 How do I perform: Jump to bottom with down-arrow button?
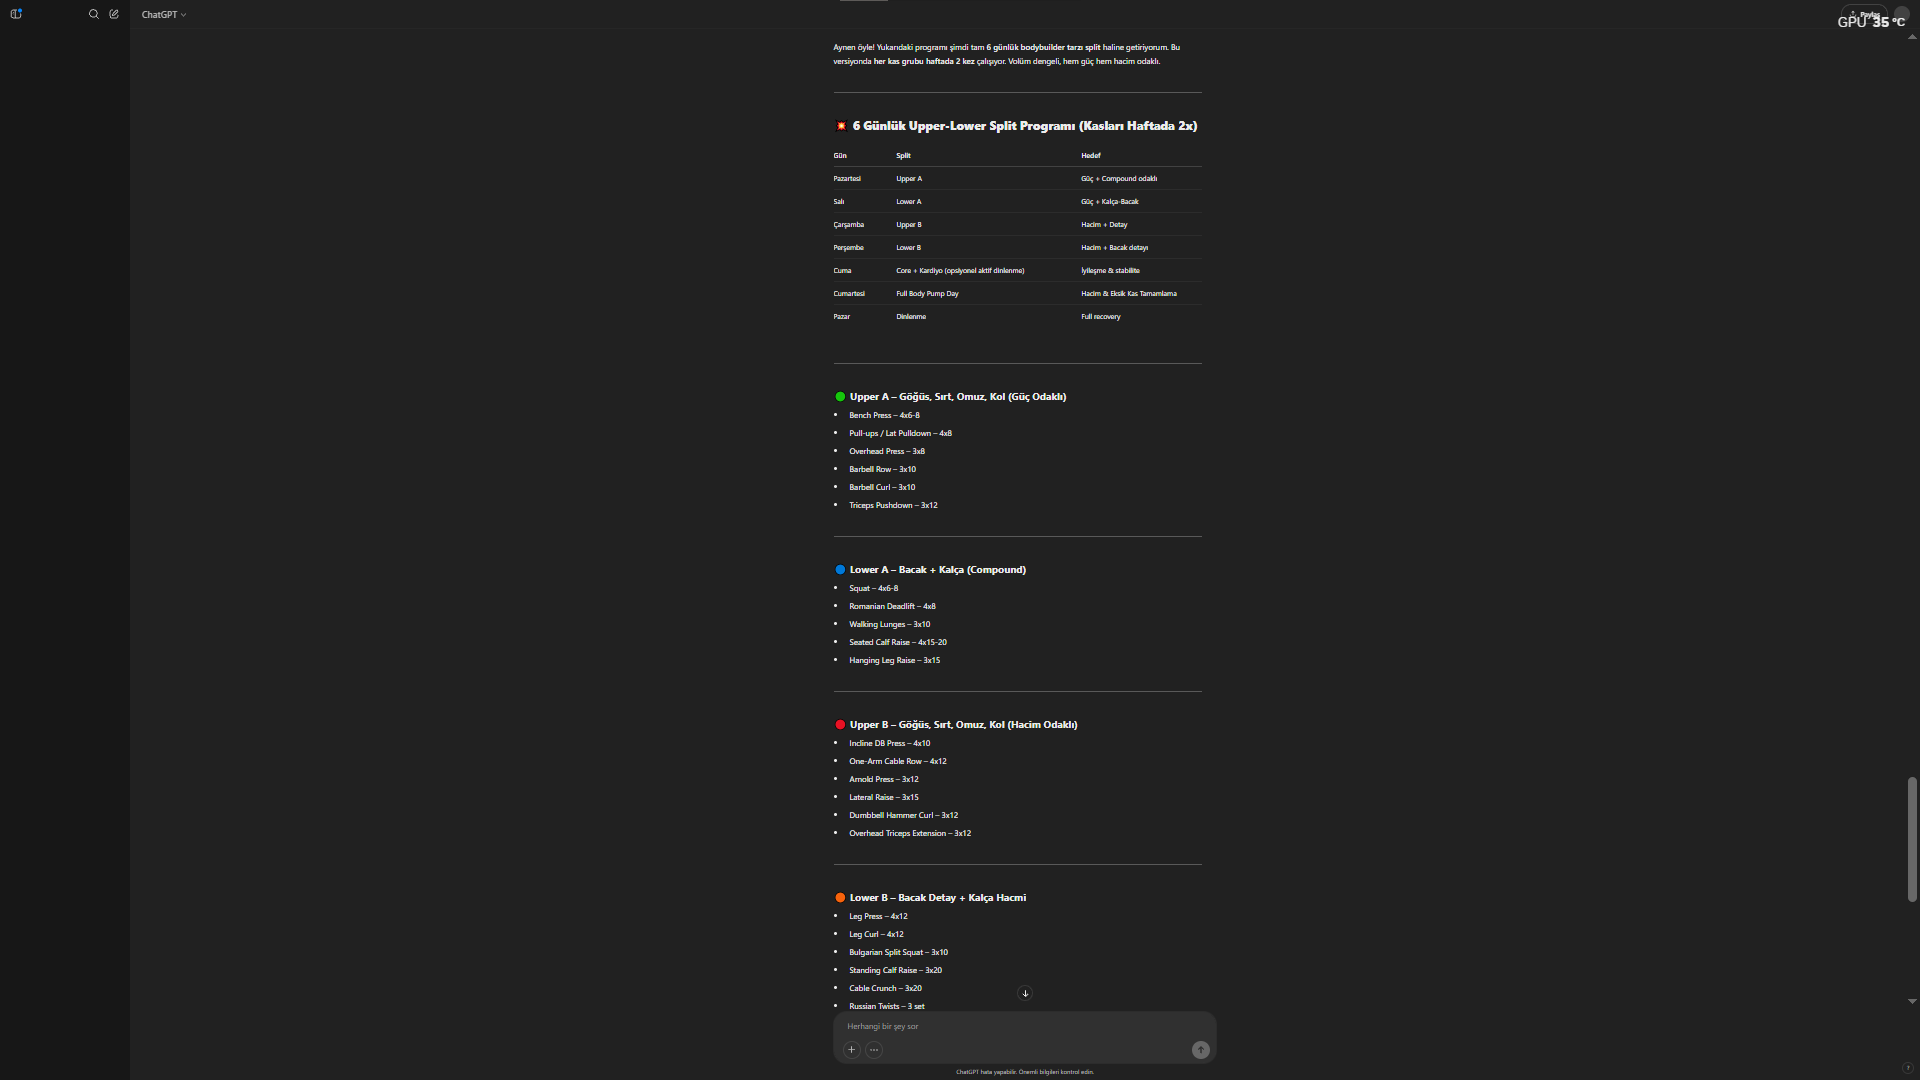point(1025,993)
